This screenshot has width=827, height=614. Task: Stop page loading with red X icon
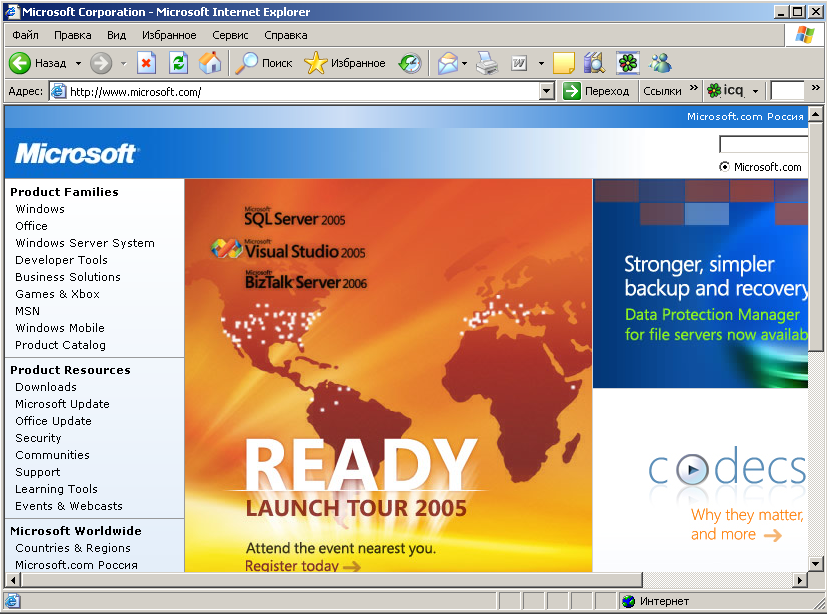(x=146, y=63)
